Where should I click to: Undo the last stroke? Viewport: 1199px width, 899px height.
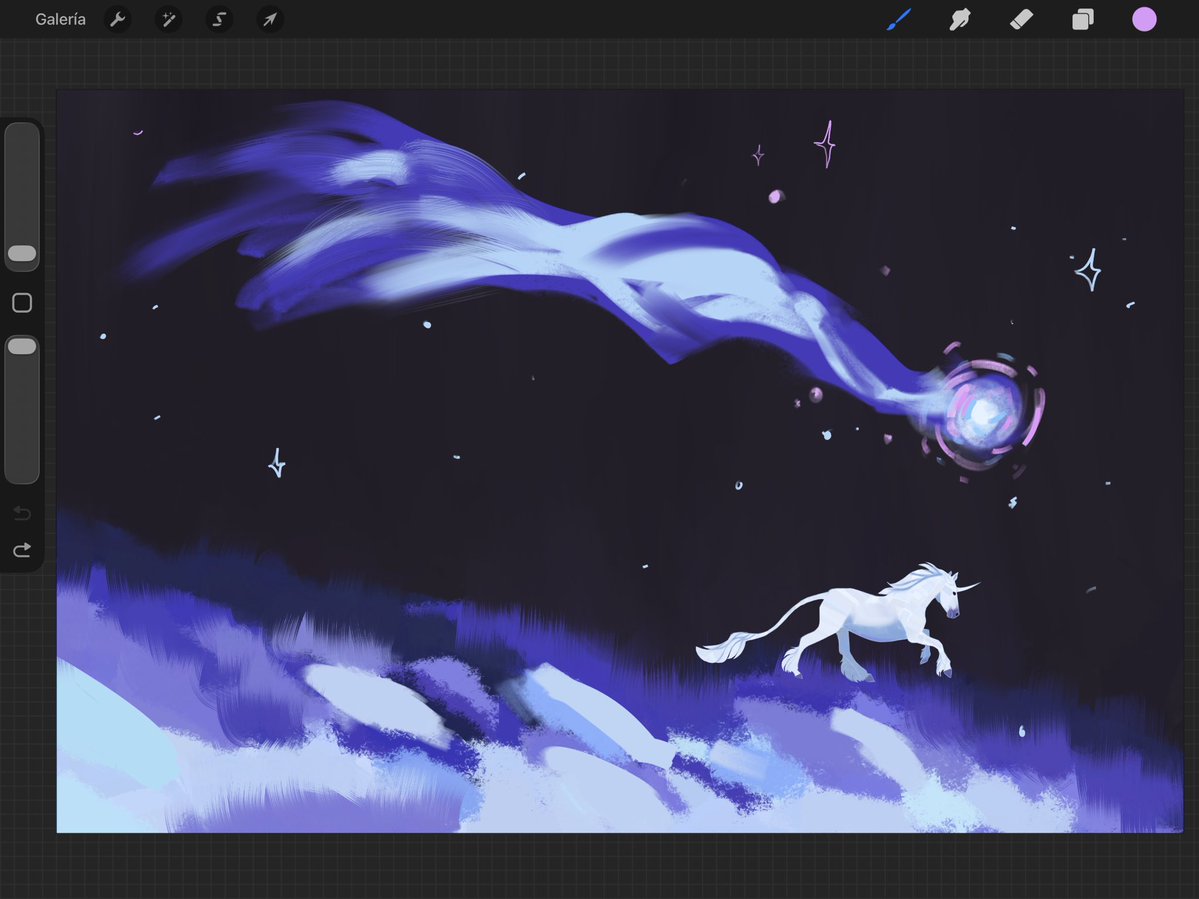pyautogui.click(x=22, y=513)
